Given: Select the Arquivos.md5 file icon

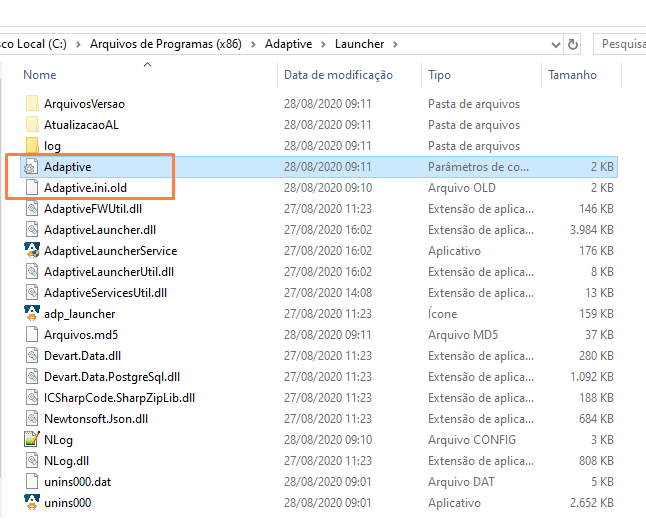Looking at the screenshot, I should [32, 335].
